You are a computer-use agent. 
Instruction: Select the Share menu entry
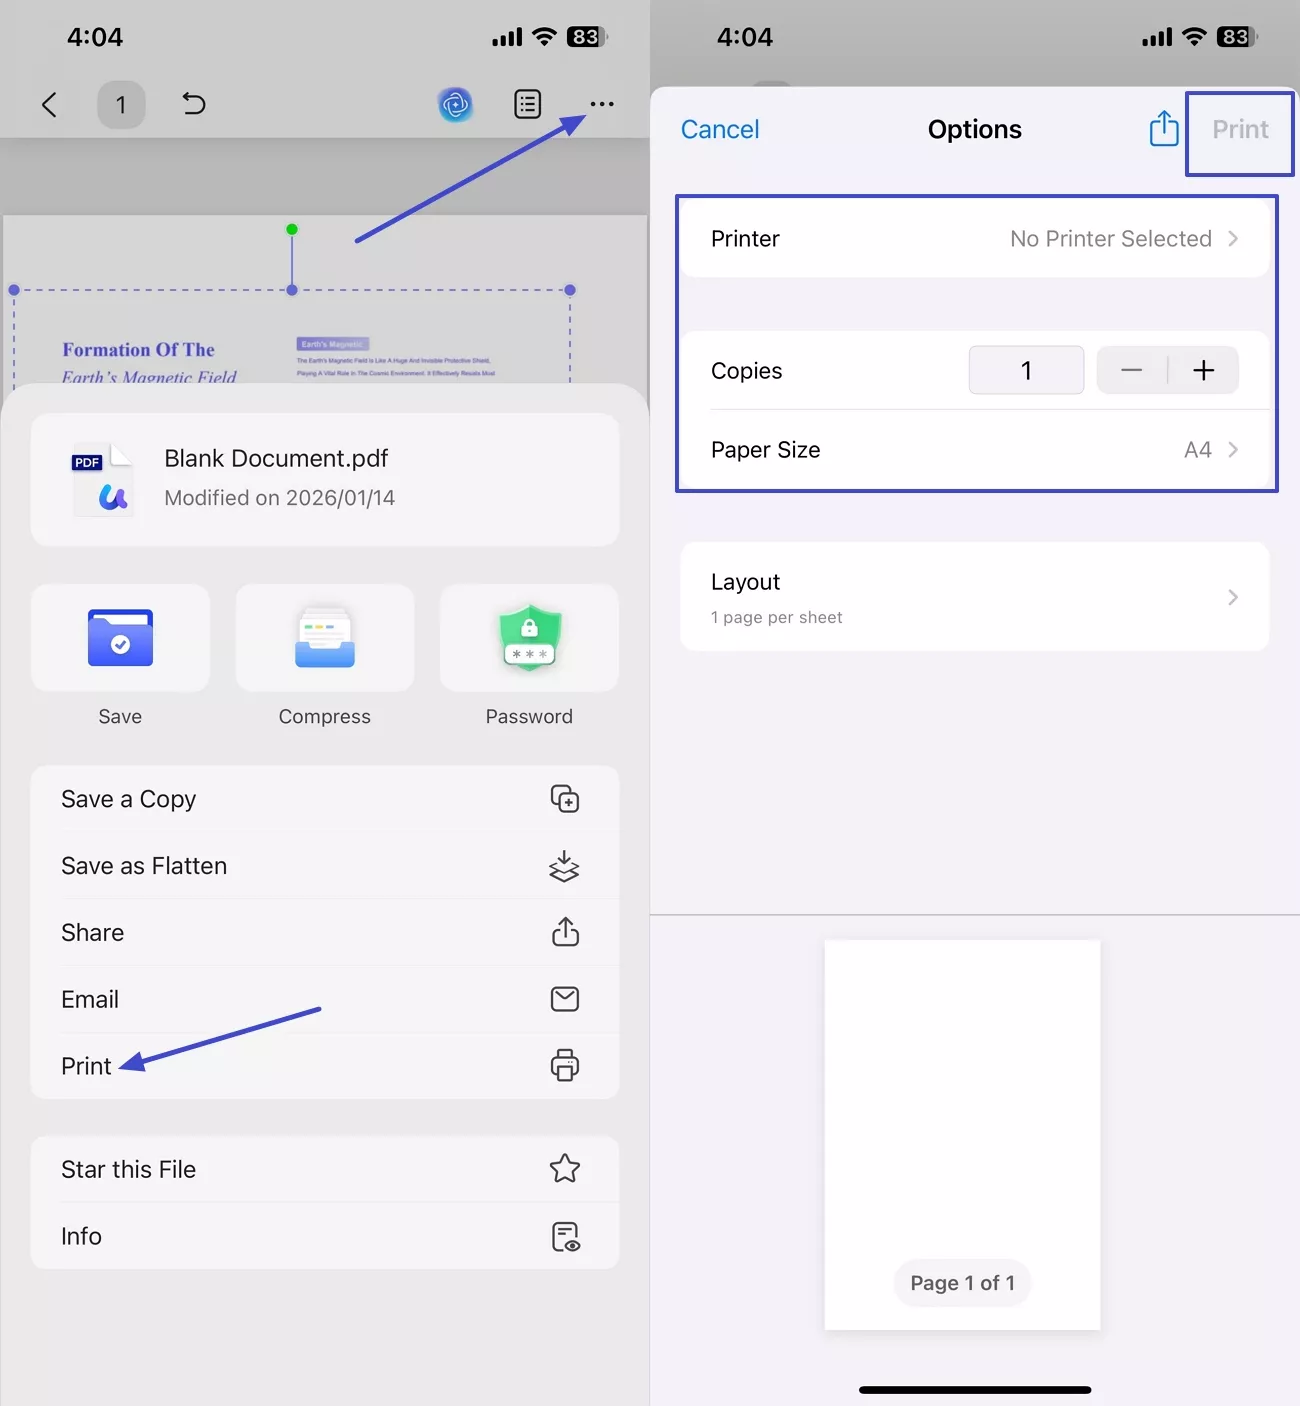(325, 932)
